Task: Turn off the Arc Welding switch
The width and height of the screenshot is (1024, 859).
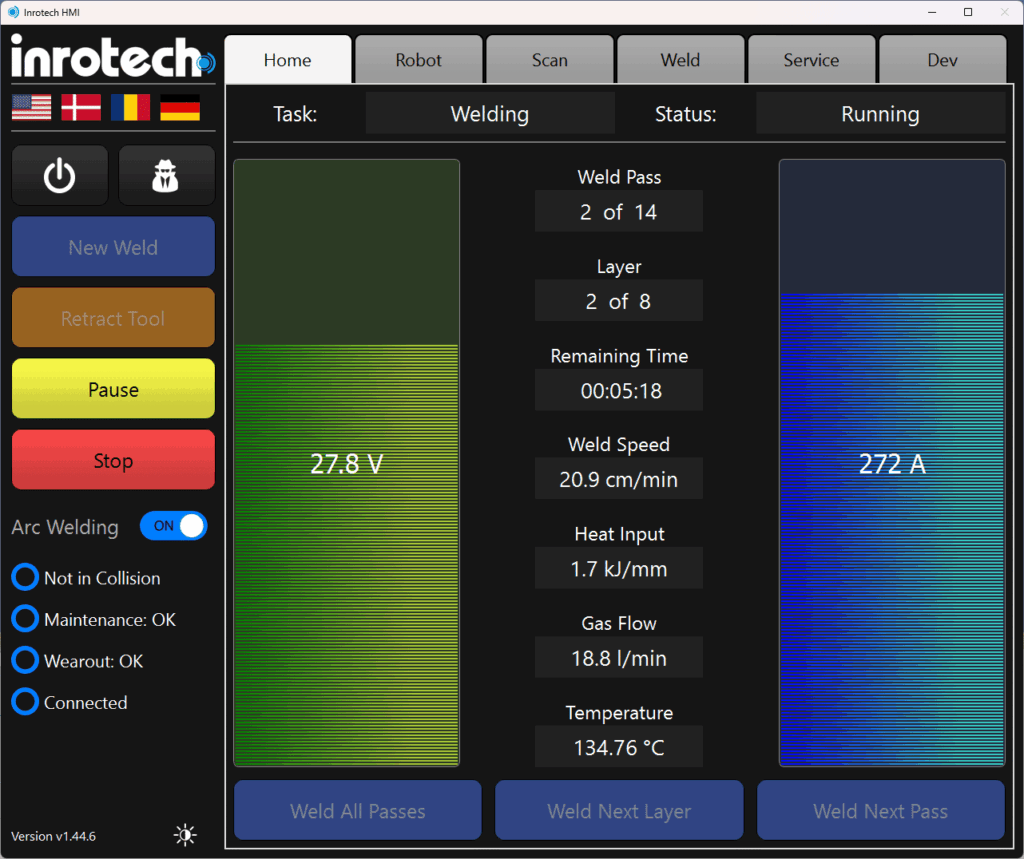Action: tap(174, 526)
